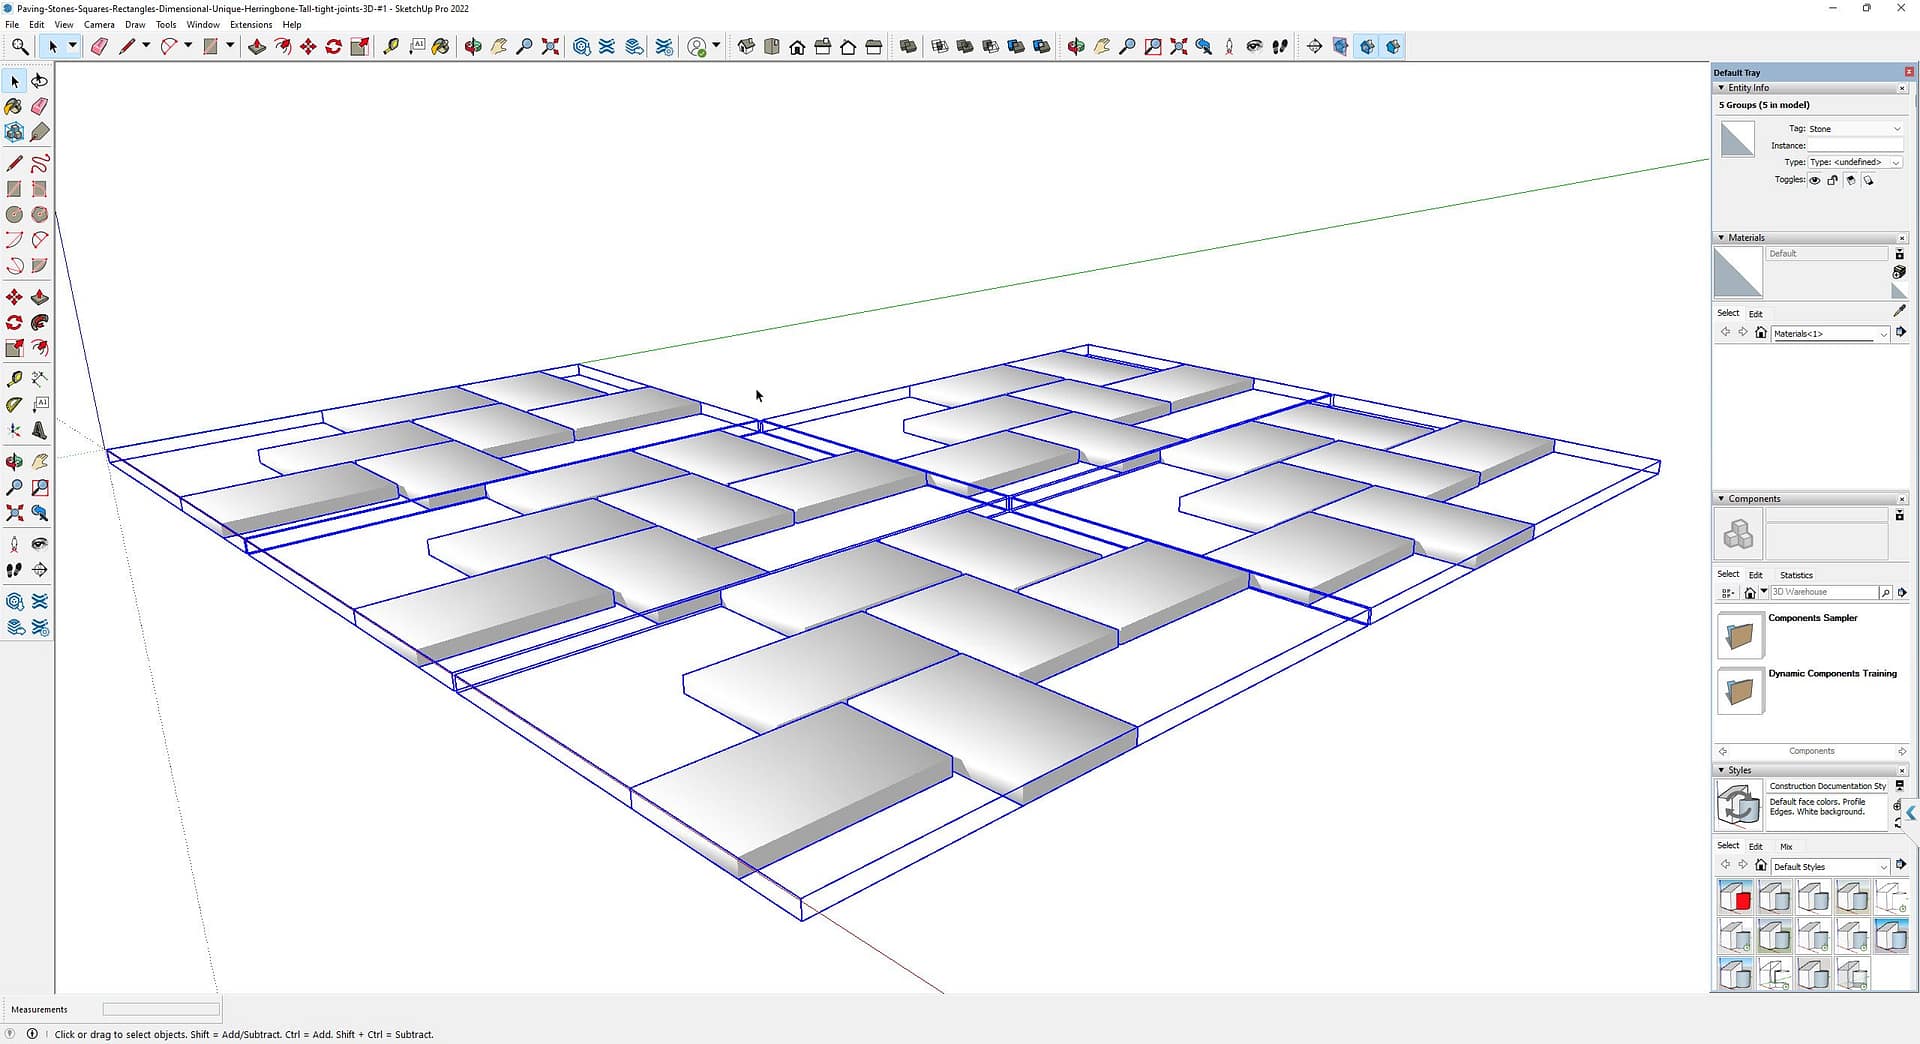Toggle the lock icon in Entity Info
Screen dimensions: 1920x1044
[1833, 181]
